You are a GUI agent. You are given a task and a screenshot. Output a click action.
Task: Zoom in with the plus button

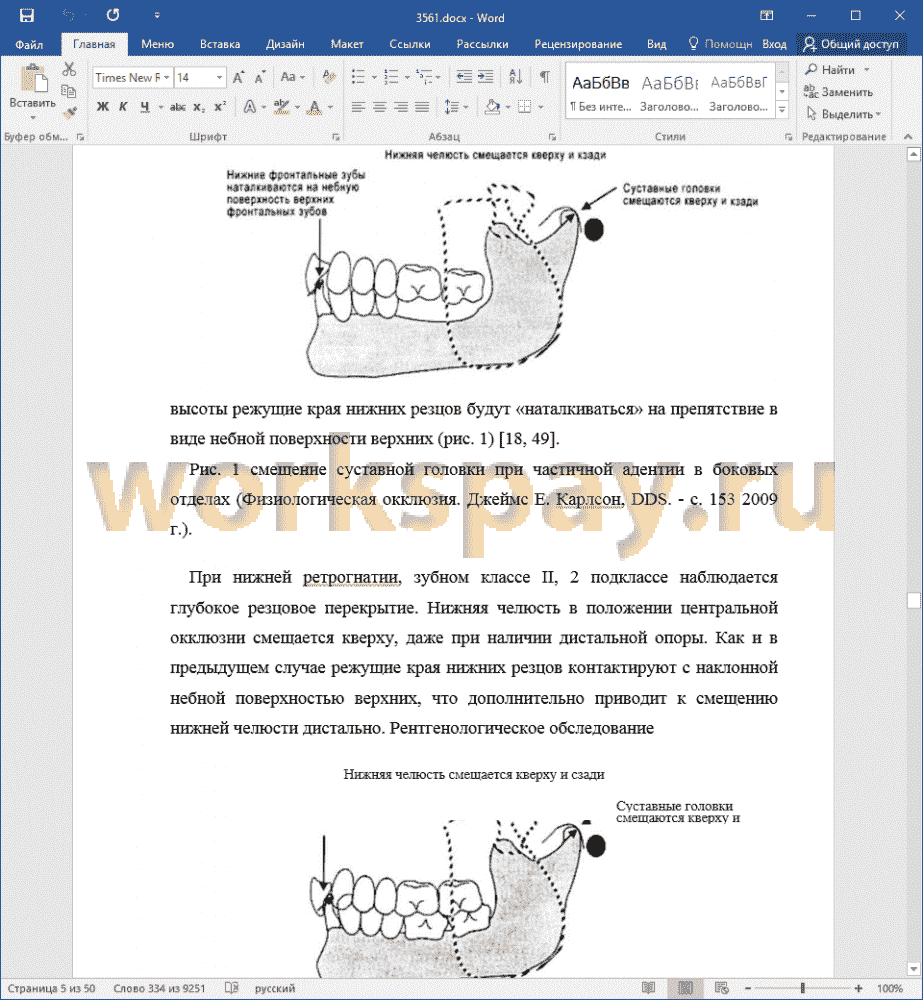click(x=858, y=989)
